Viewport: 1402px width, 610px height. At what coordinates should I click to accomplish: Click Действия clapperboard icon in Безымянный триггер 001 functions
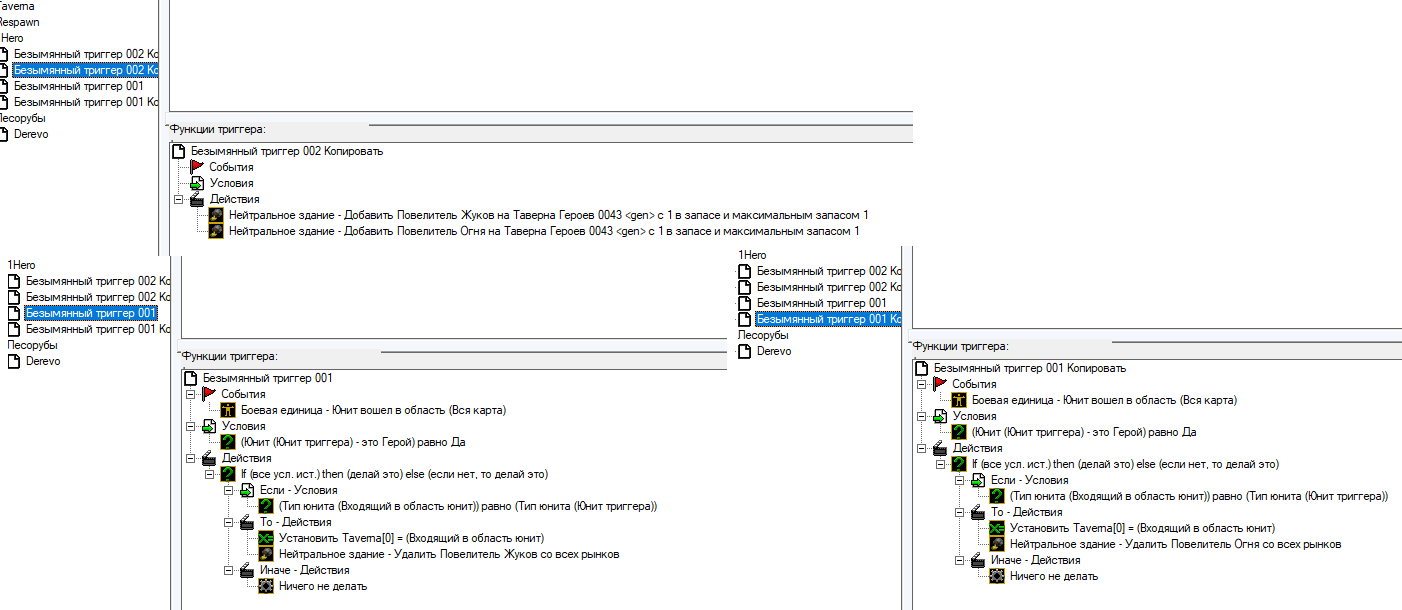(209, 458)
